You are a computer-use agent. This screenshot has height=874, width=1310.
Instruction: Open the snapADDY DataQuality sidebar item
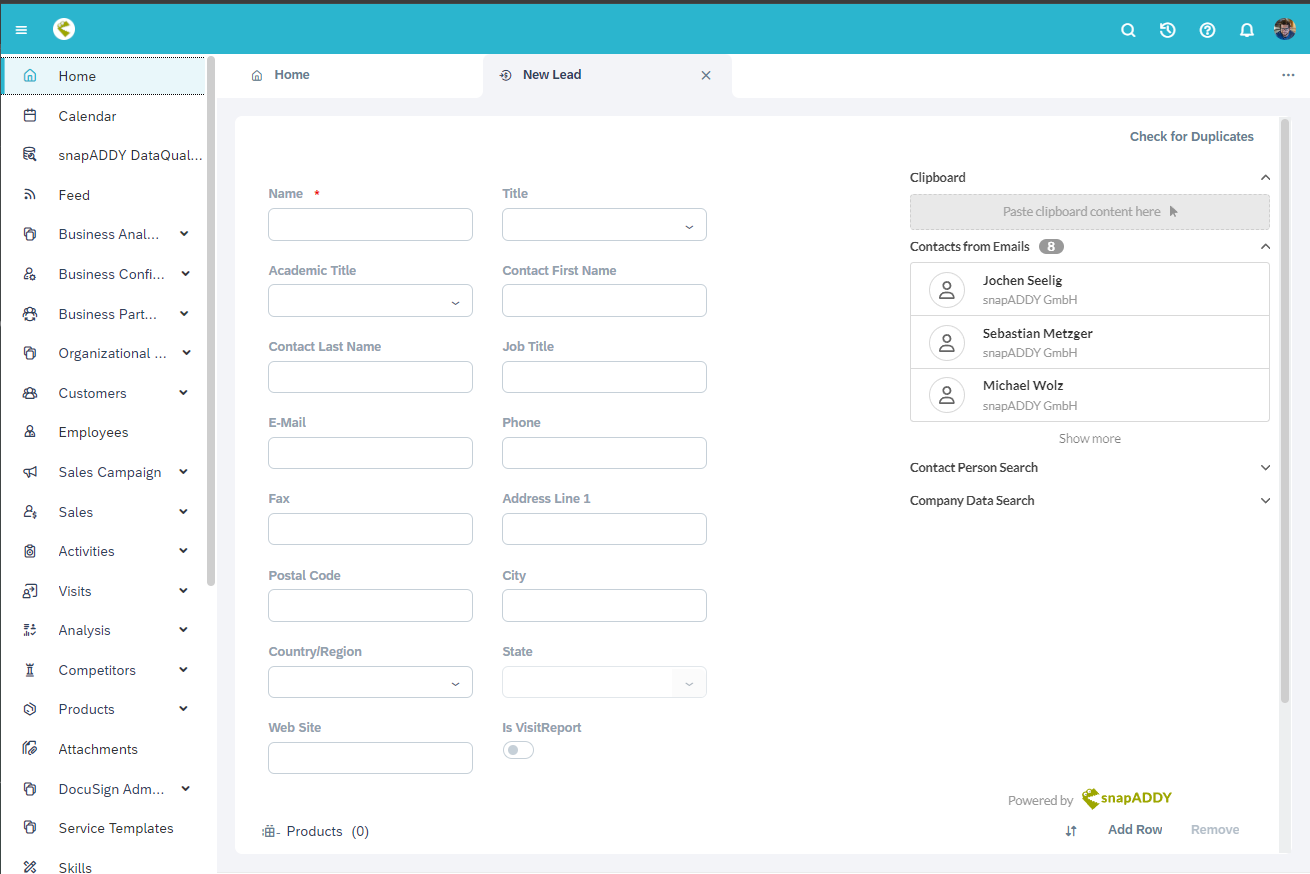(108, 155)
